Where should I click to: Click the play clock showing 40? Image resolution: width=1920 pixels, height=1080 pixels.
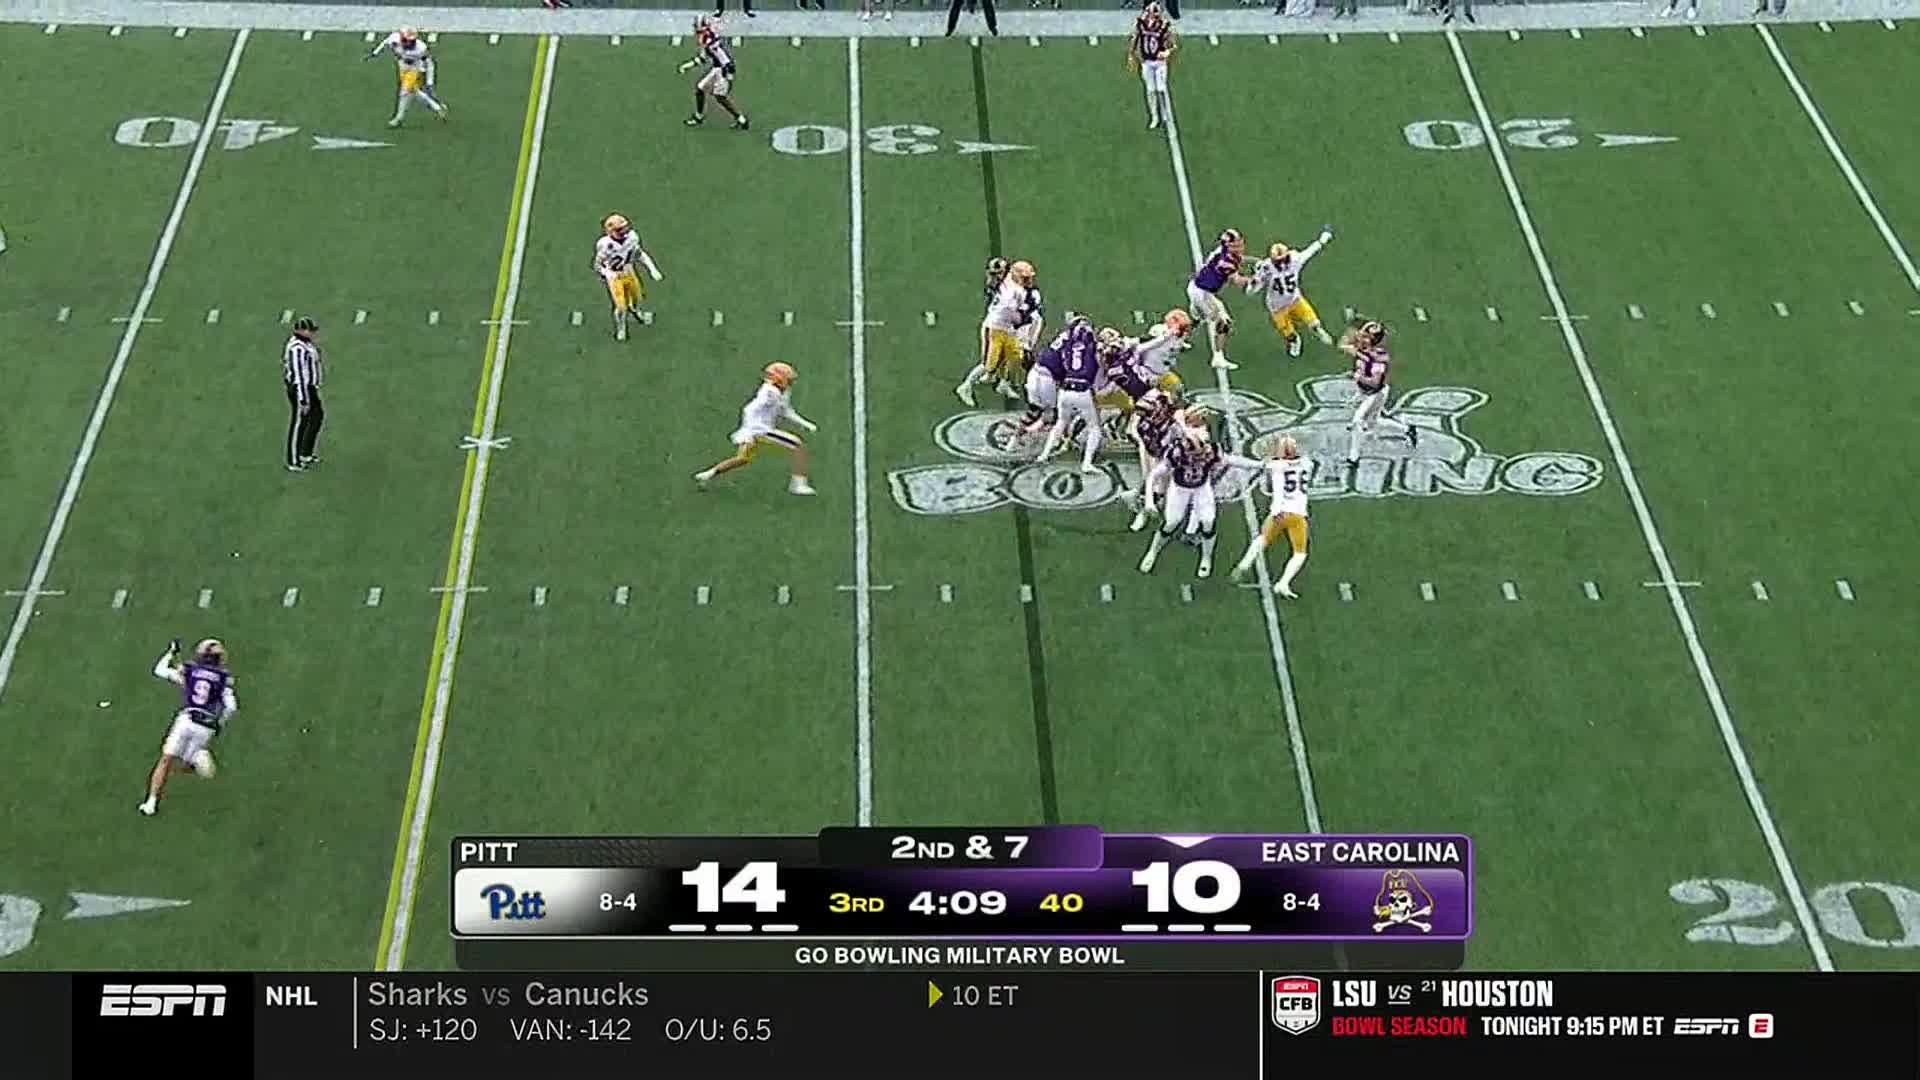coord(1061,903)
